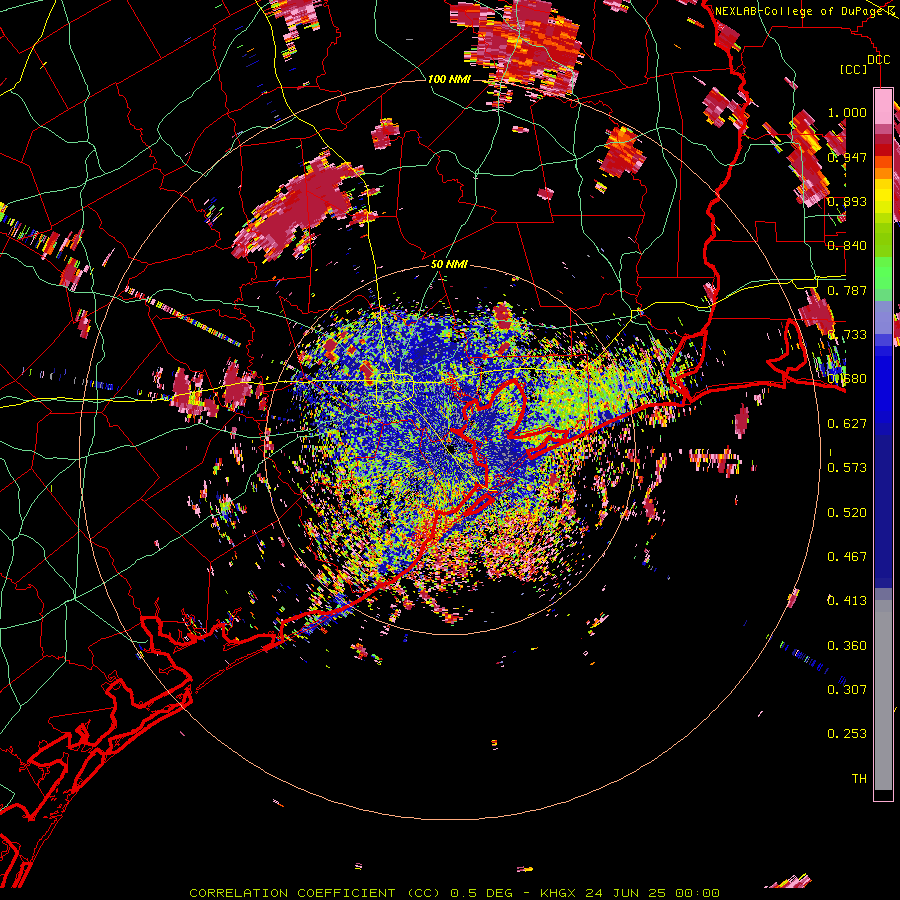Select the 0.573 scale value

tap(847, 468)
